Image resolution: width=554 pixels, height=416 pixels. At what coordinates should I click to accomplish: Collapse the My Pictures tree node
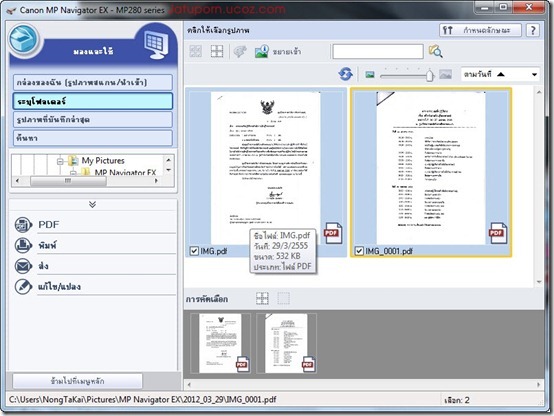click(x=60, y=161)
